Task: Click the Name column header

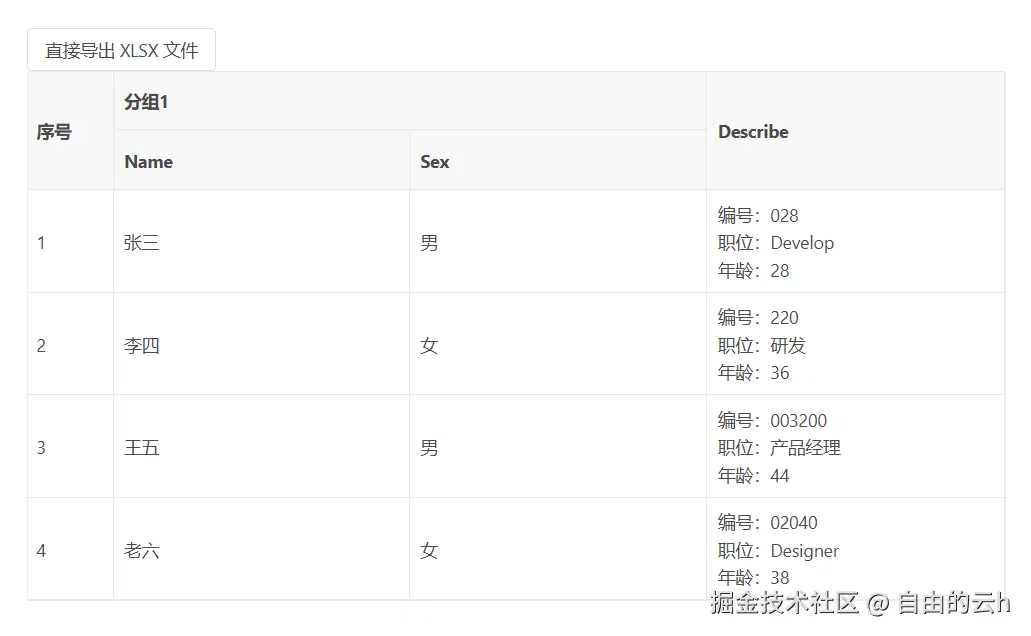Action: pyautogui.click(x=262, y=160)
